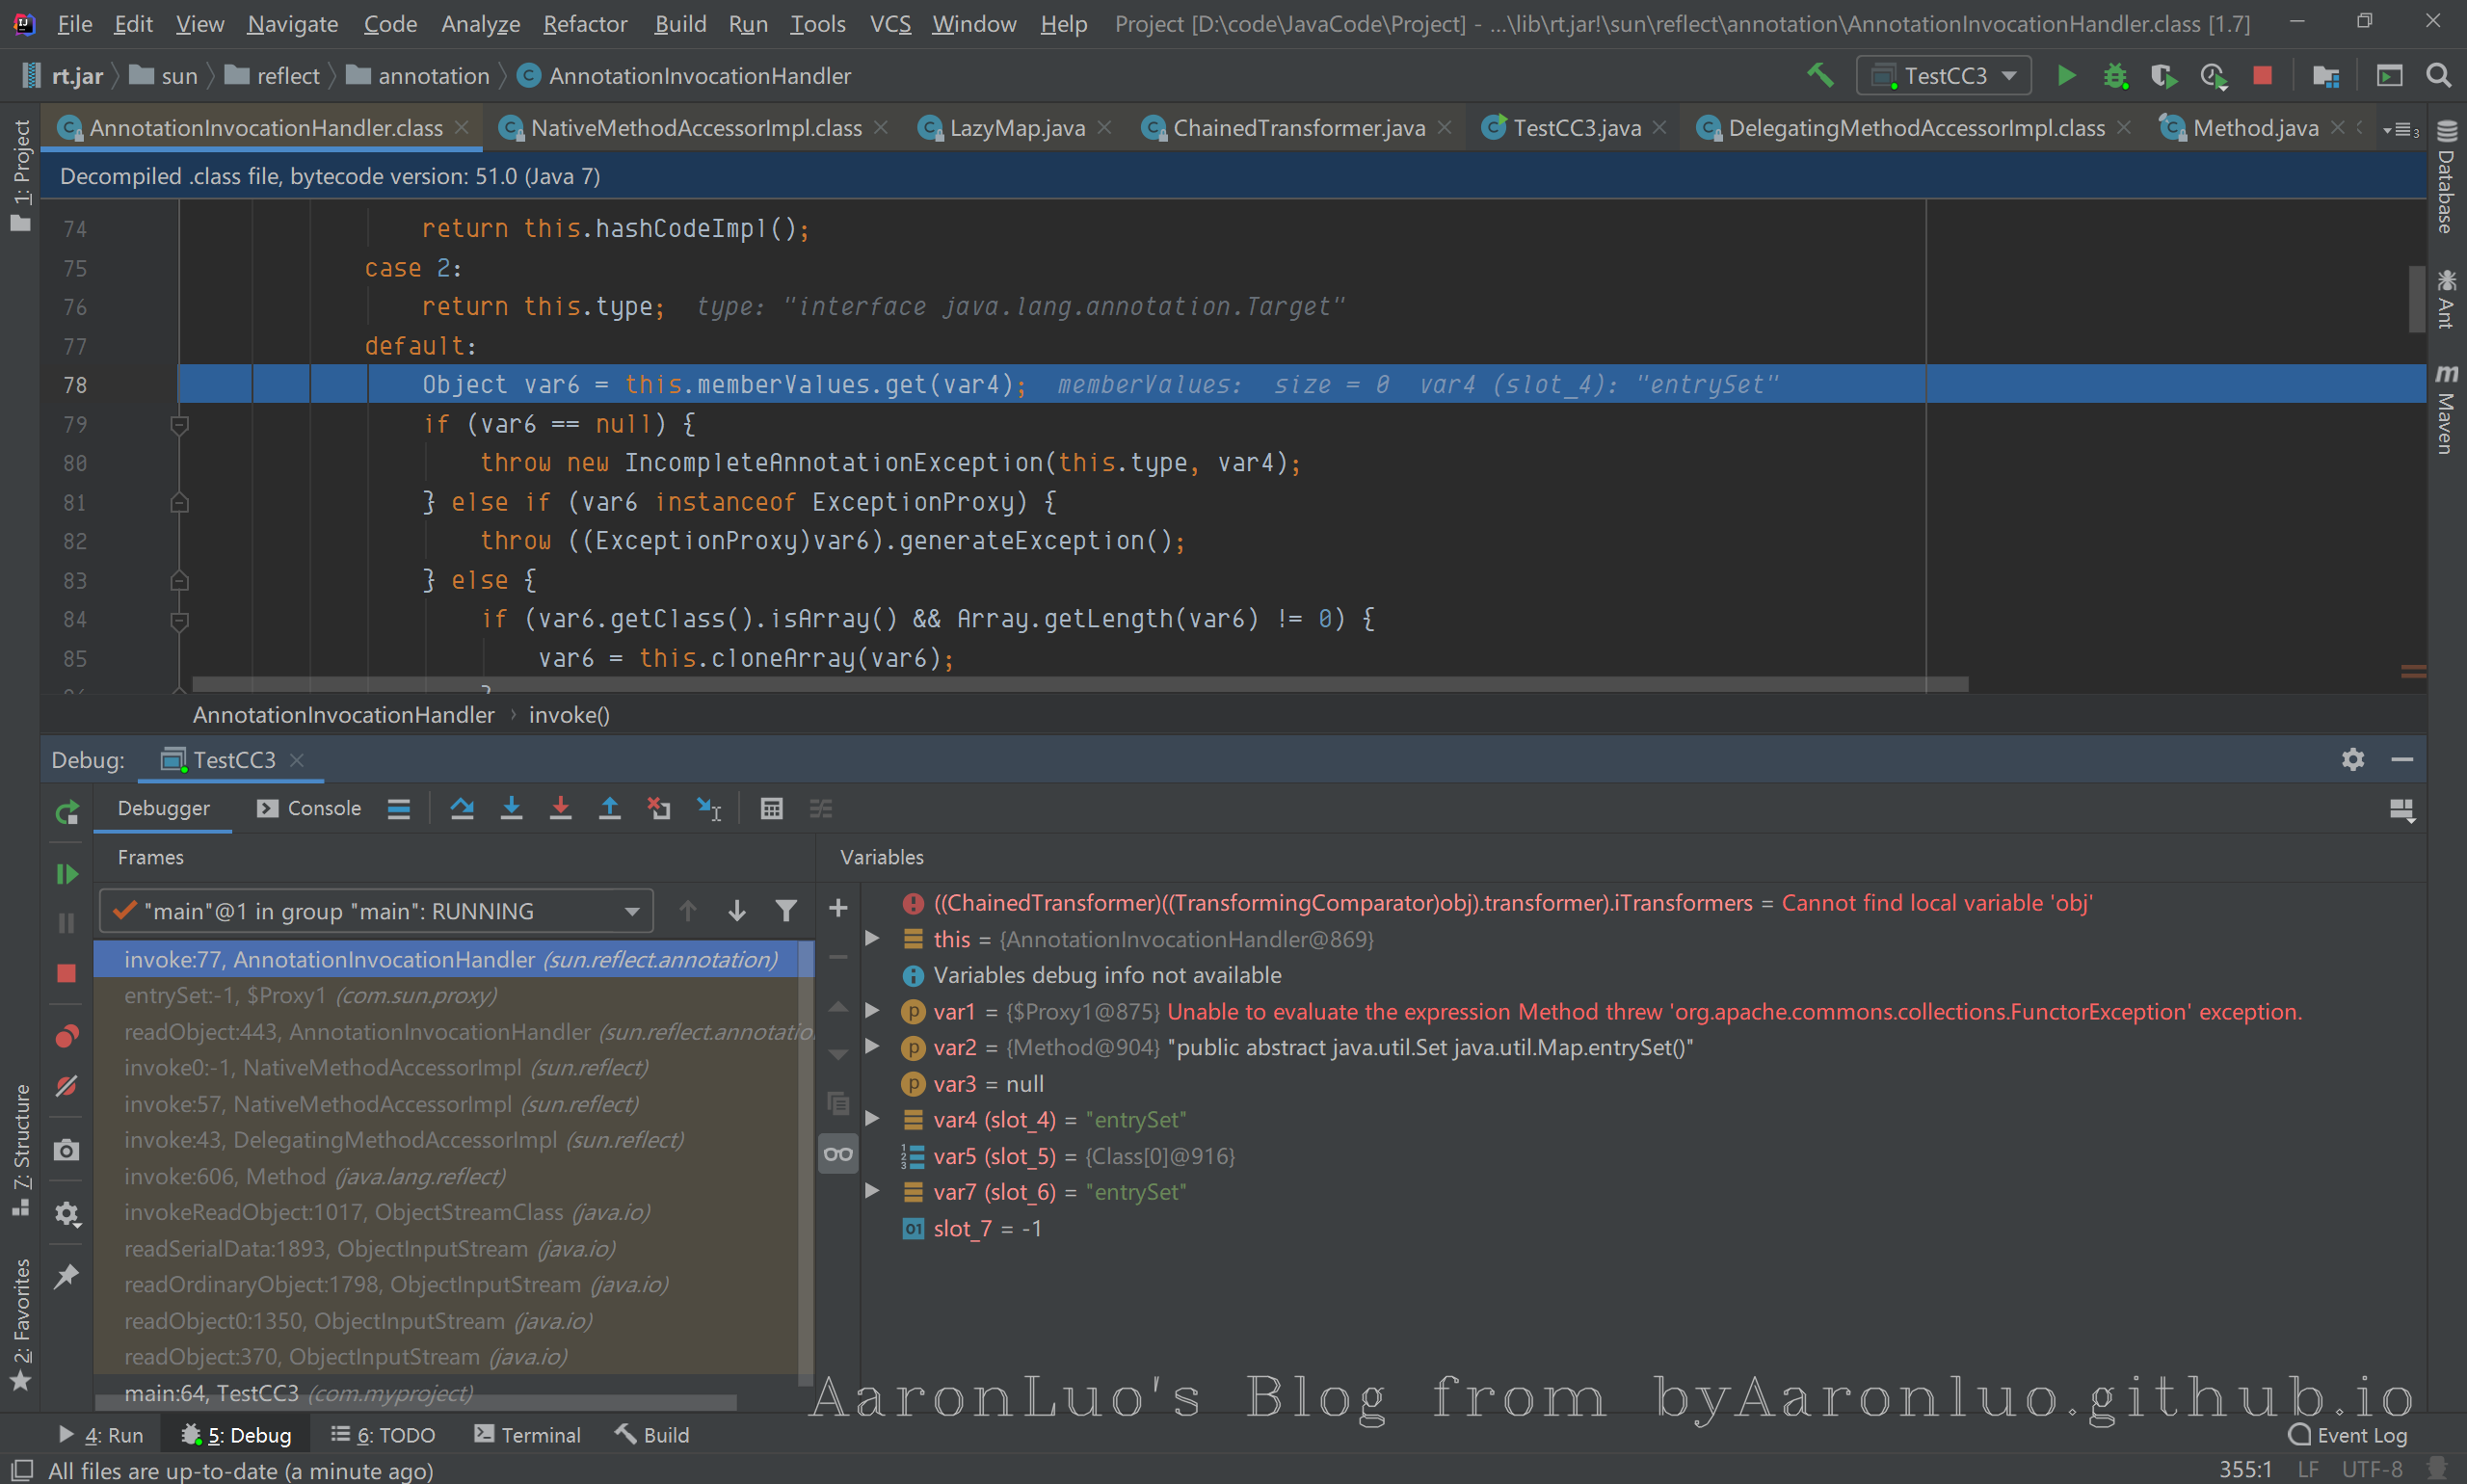Open the TestCC3 run configuration dropdown
The height and width of the screenshot is (1484, 2467).
pos(1943,76)
